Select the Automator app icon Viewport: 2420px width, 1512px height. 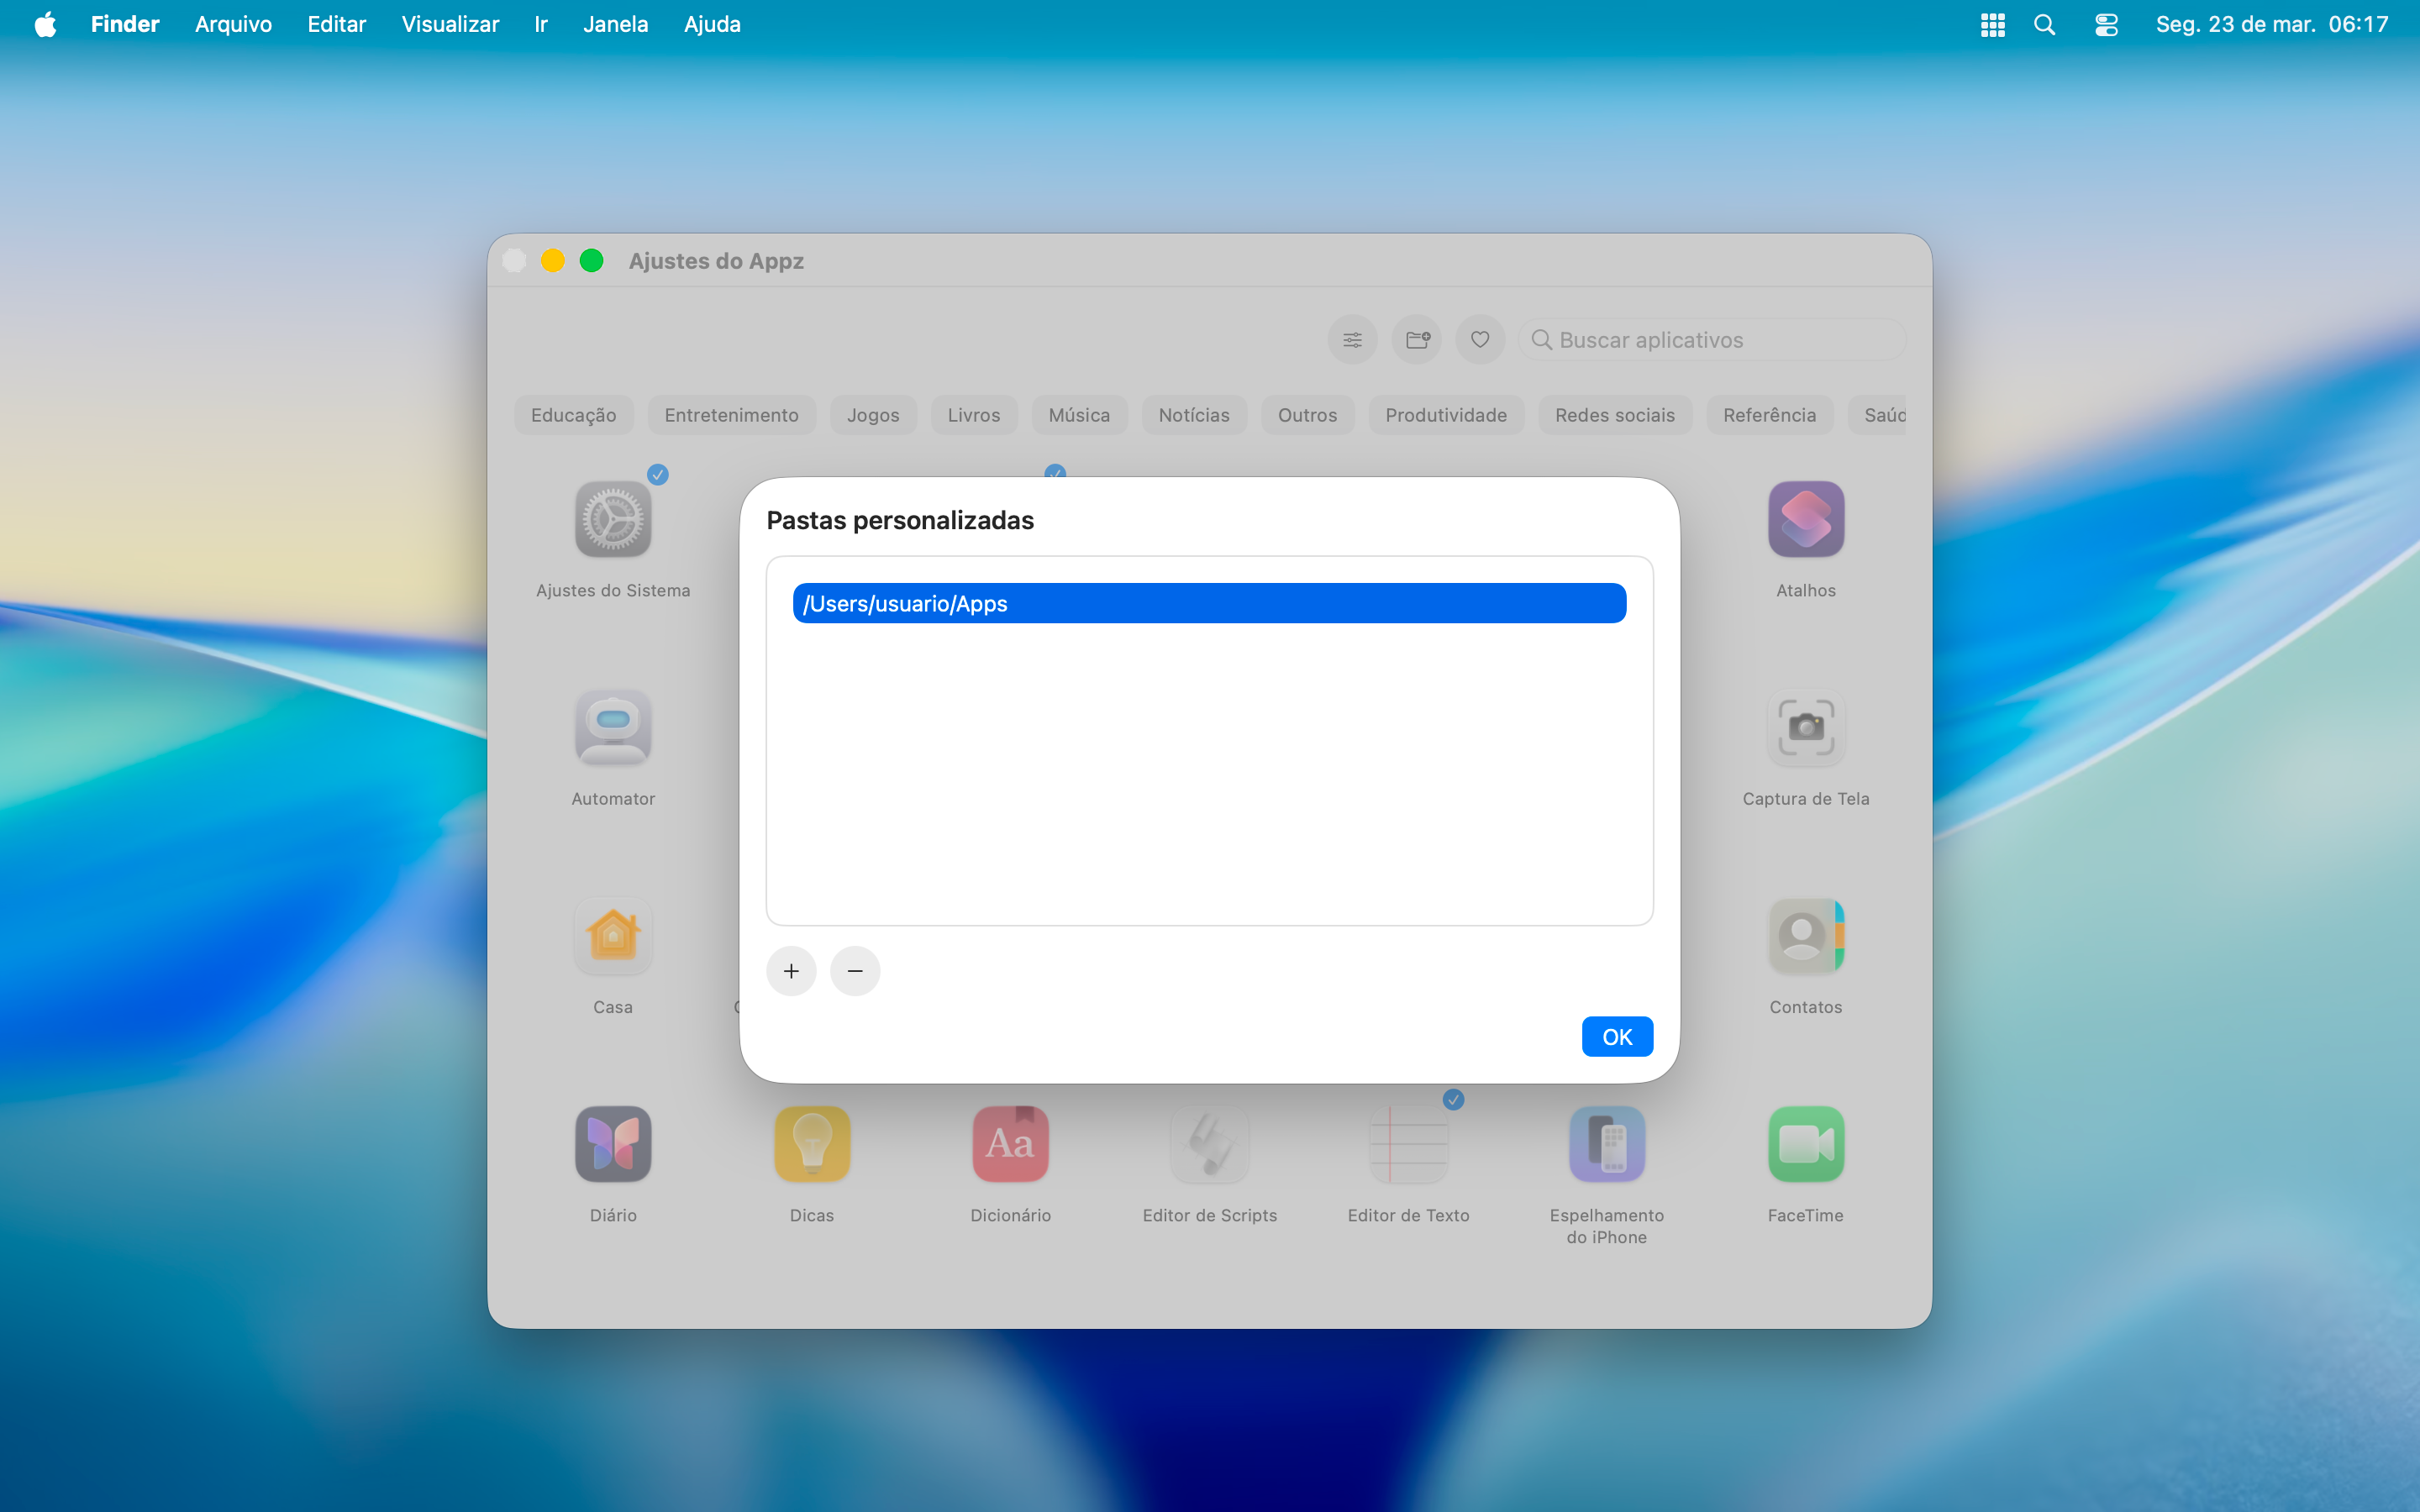[612, 728]
